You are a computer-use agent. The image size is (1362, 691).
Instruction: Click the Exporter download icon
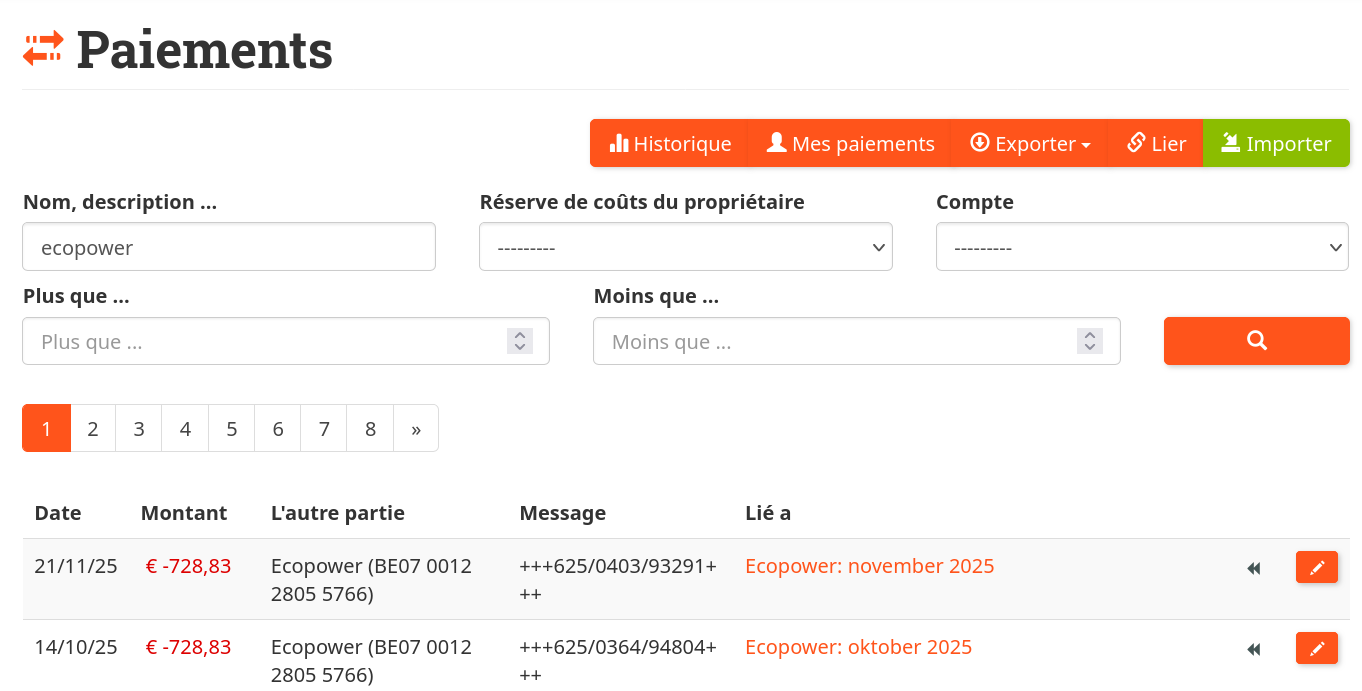979,143
